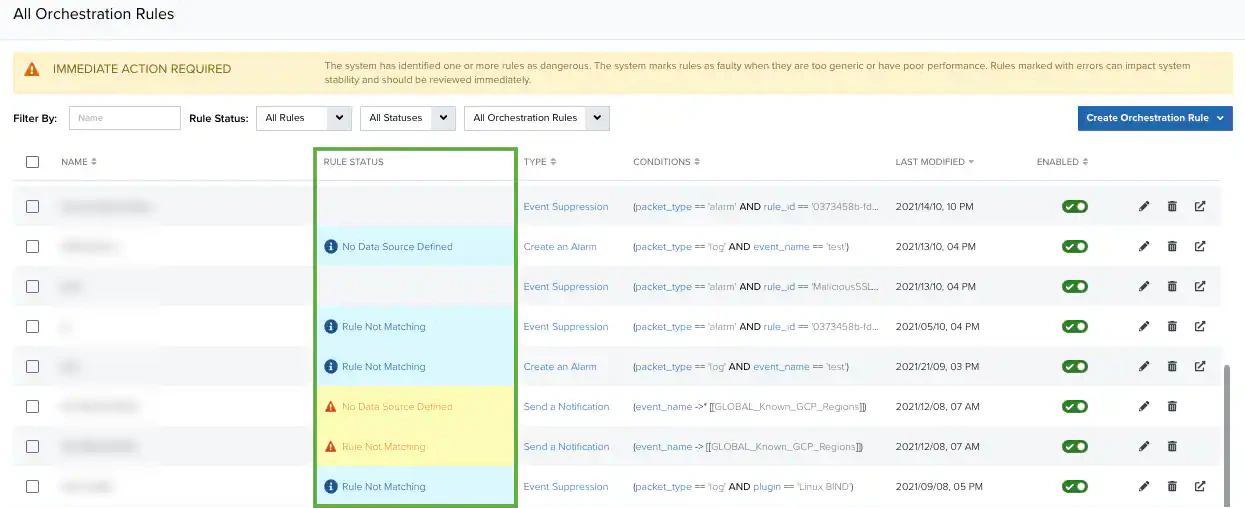Image resolution: width=1245 pixels, height=508 pixels.
Task: Expand the Create Orchestration Rule arrow
Action: (x=1222, y=118)
